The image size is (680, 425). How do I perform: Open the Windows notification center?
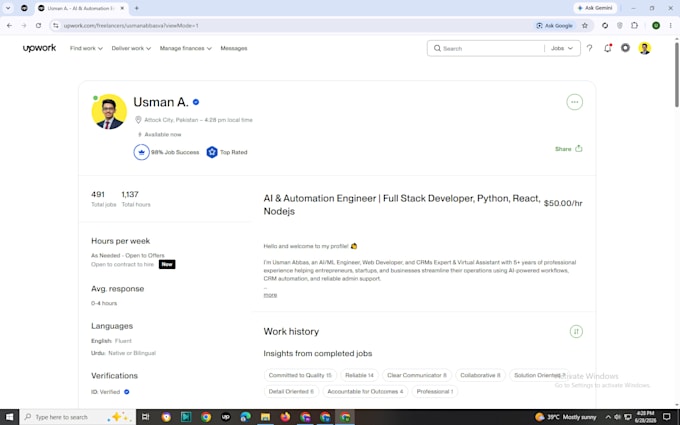tap(667, 417)
